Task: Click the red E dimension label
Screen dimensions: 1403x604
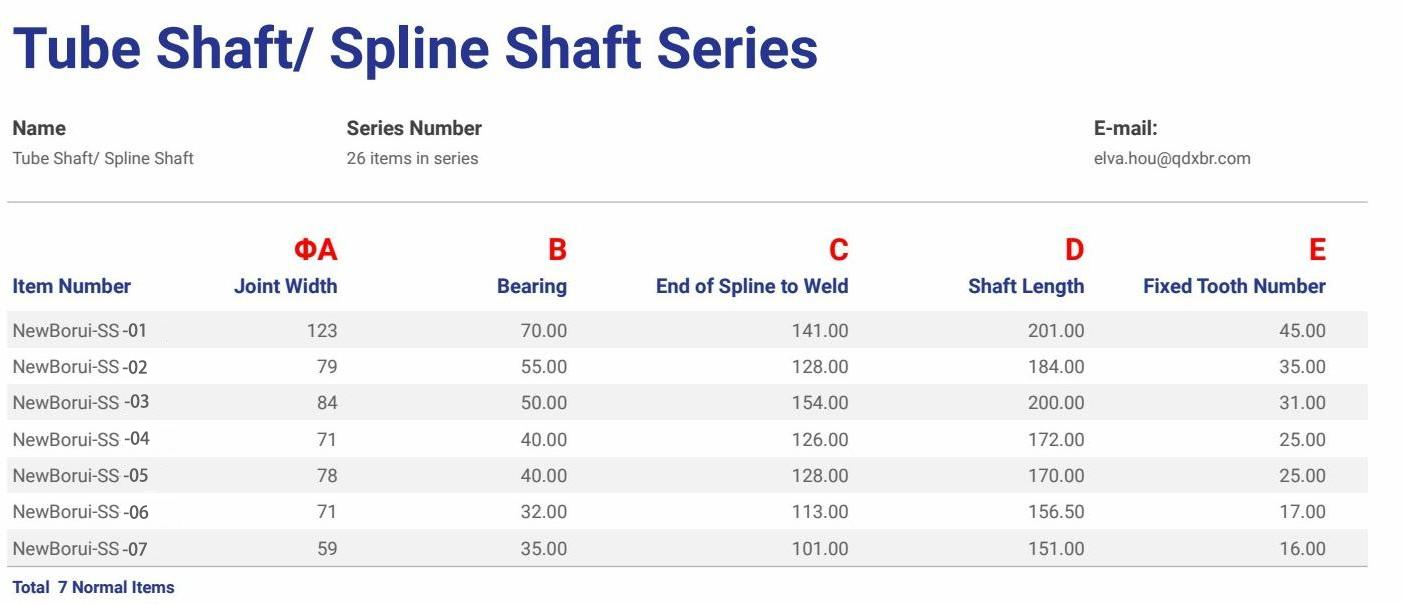Action: [x=1317, y=250]
